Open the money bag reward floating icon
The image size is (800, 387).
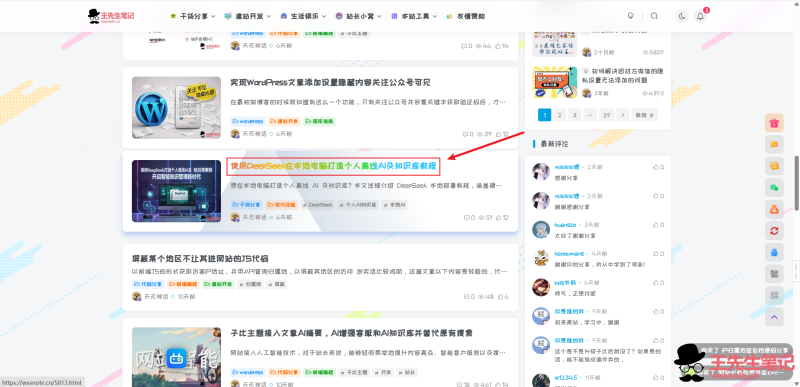coord(774,209)
